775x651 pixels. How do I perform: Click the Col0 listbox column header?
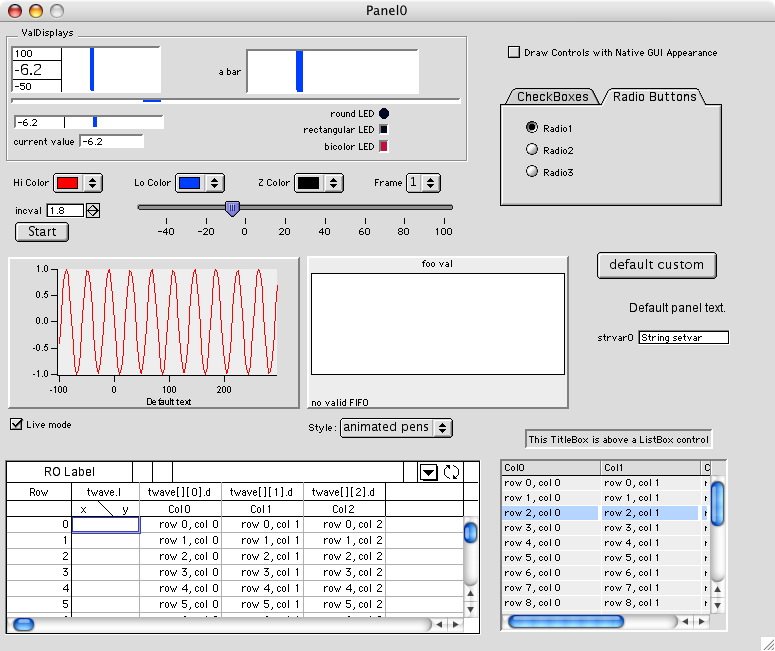pos(552,468)
